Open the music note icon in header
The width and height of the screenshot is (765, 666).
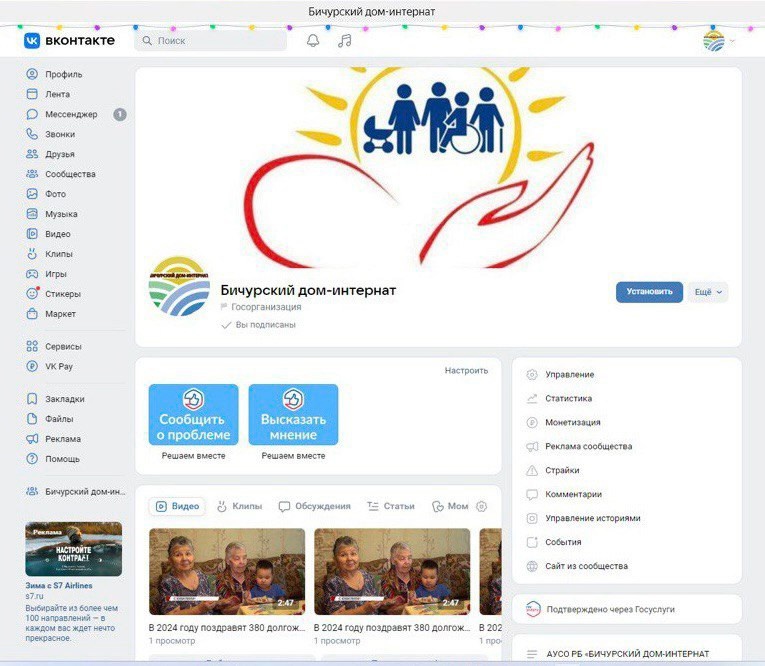click(x=344, y=40)
